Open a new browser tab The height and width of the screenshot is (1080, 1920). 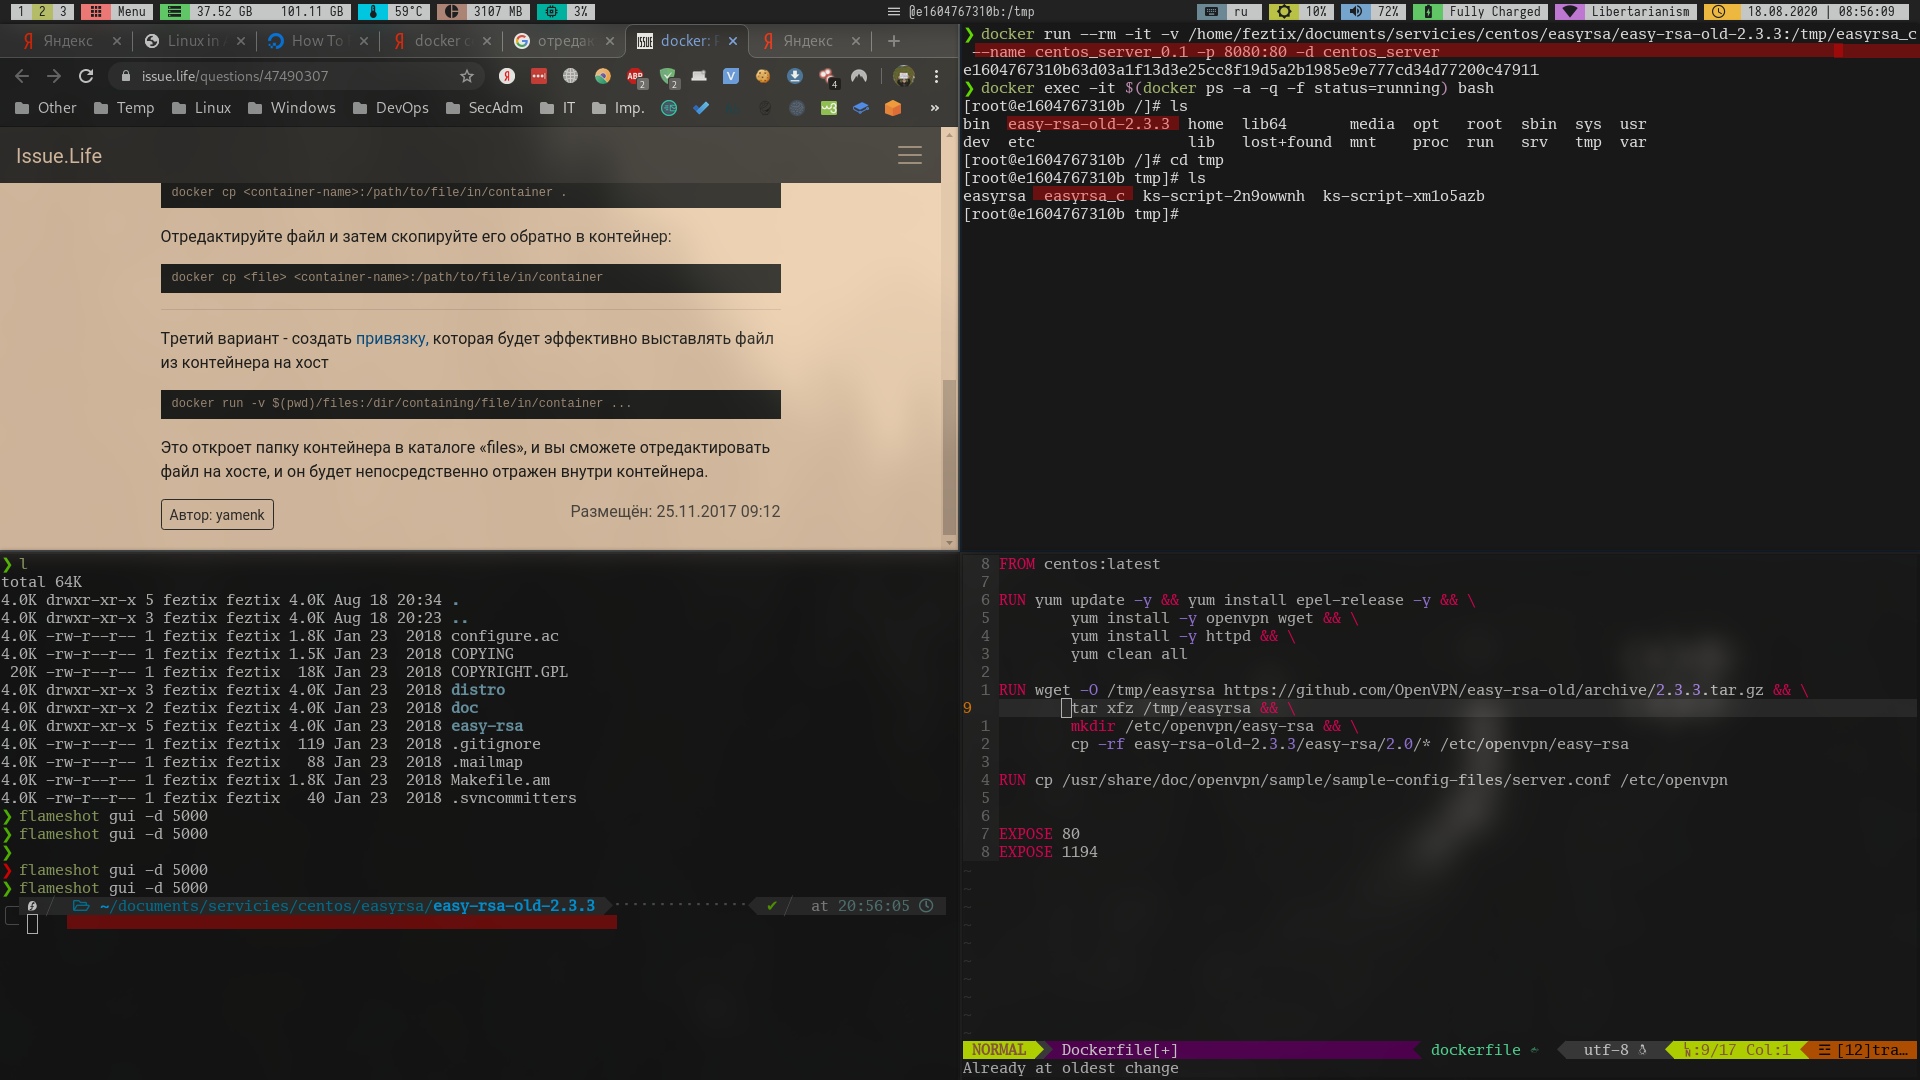click(894, 41)
